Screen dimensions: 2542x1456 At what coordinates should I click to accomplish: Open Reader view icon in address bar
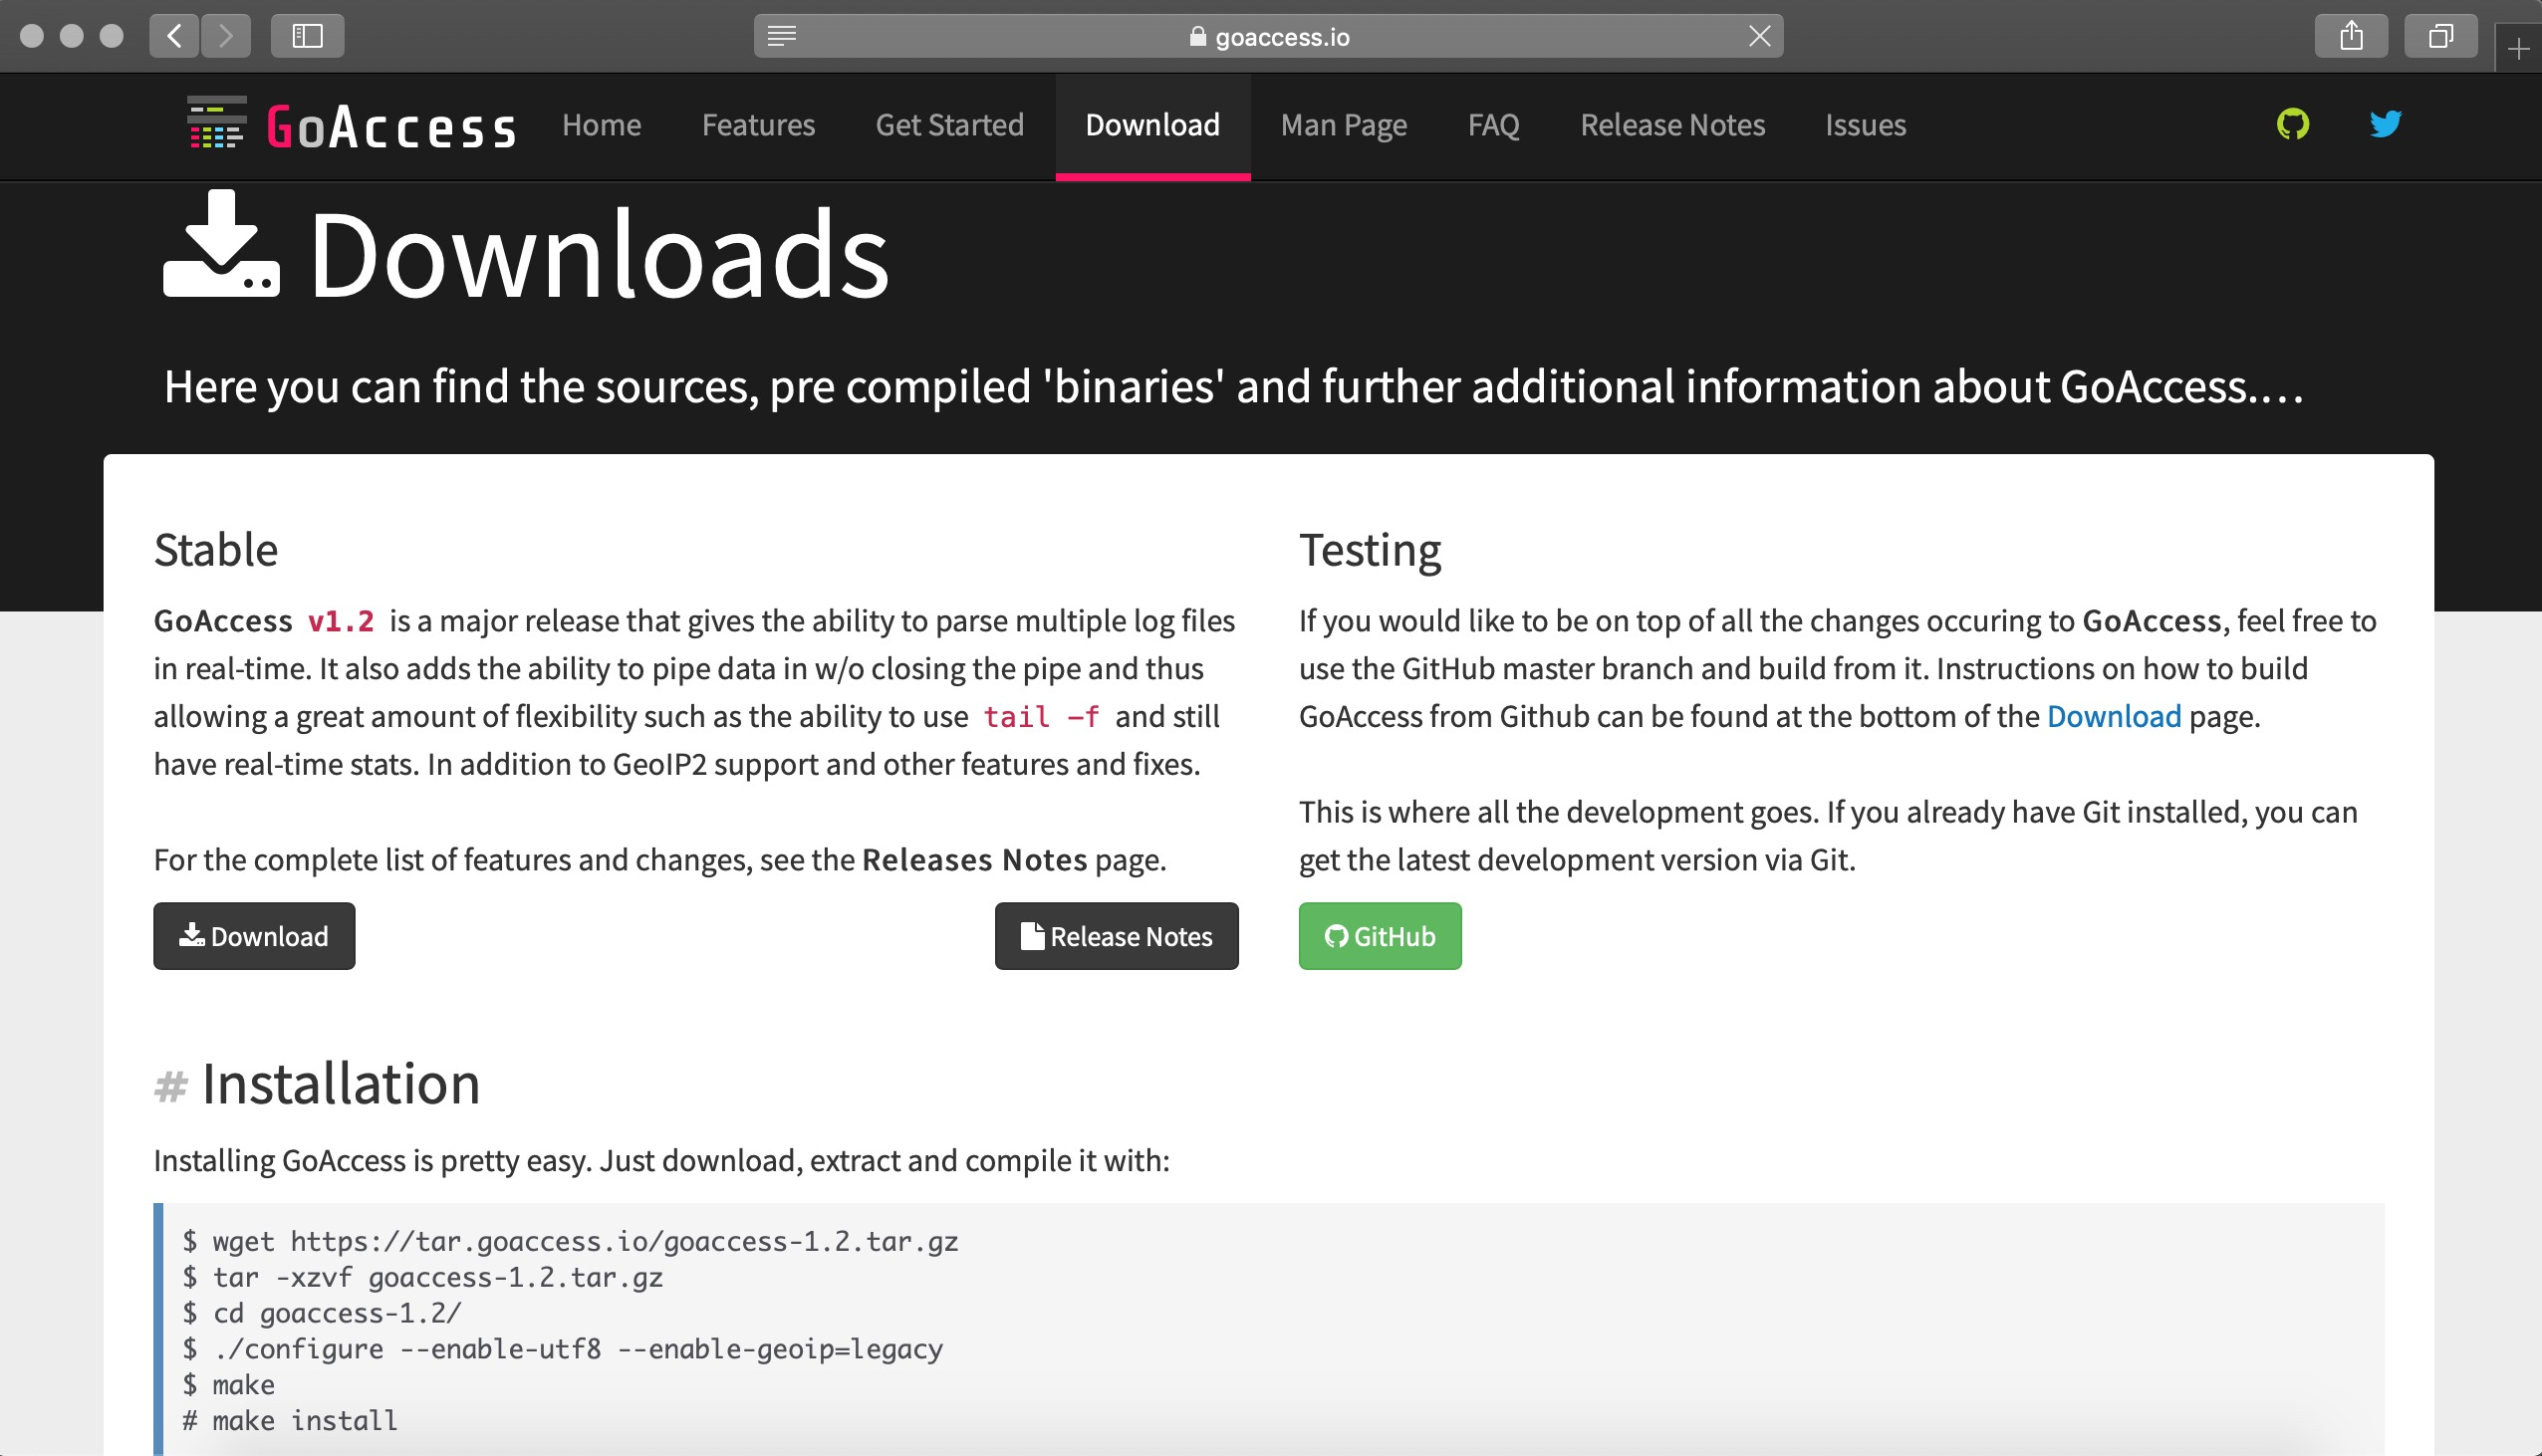[x=781, y=36]
